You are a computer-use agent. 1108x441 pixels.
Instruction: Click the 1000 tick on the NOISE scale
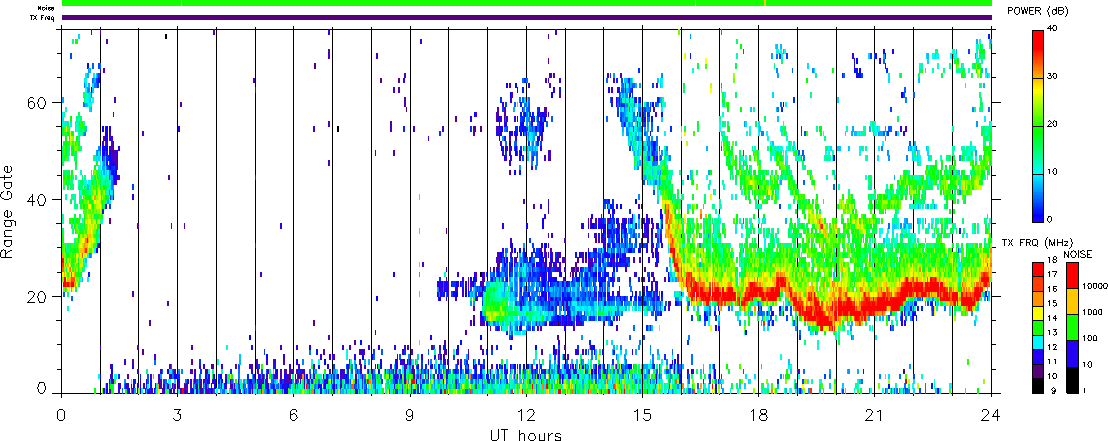(1091, 312)
